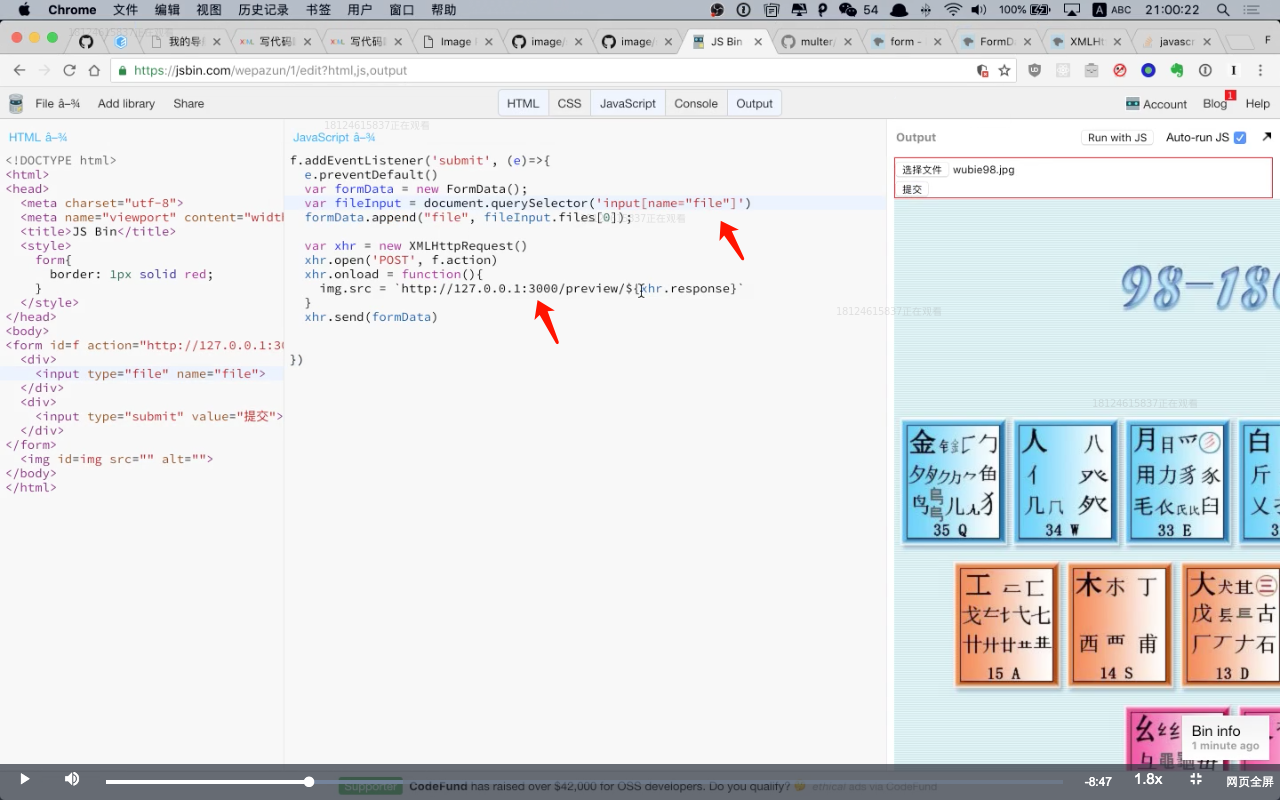Click the address bar URL field

(x=540, y=70)
